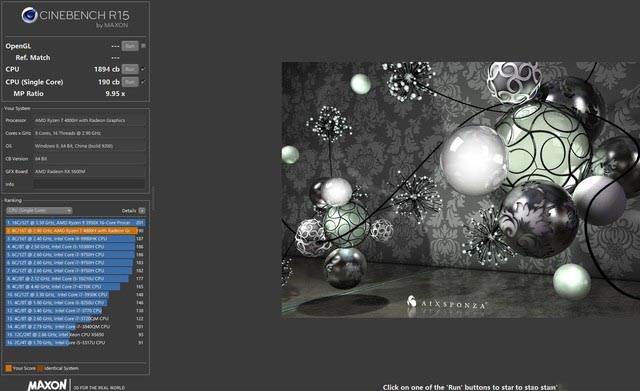The height and width of the screenshot is (391, 640).
Task: Select rank 5 i7-9750H entry scoring 186
Action: (75, 255)
